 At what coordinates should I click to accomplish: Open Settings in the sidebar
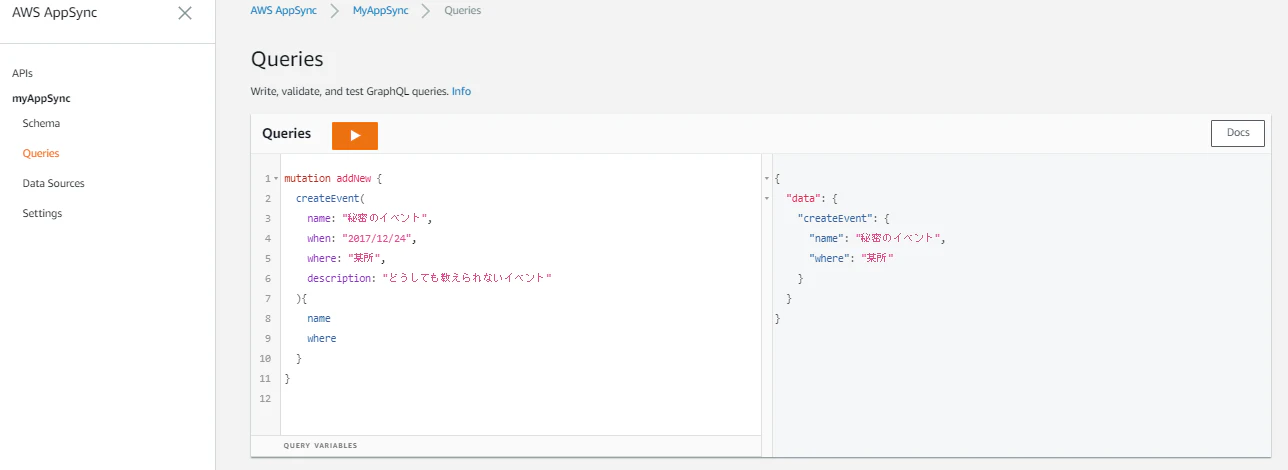coord(42,213)
